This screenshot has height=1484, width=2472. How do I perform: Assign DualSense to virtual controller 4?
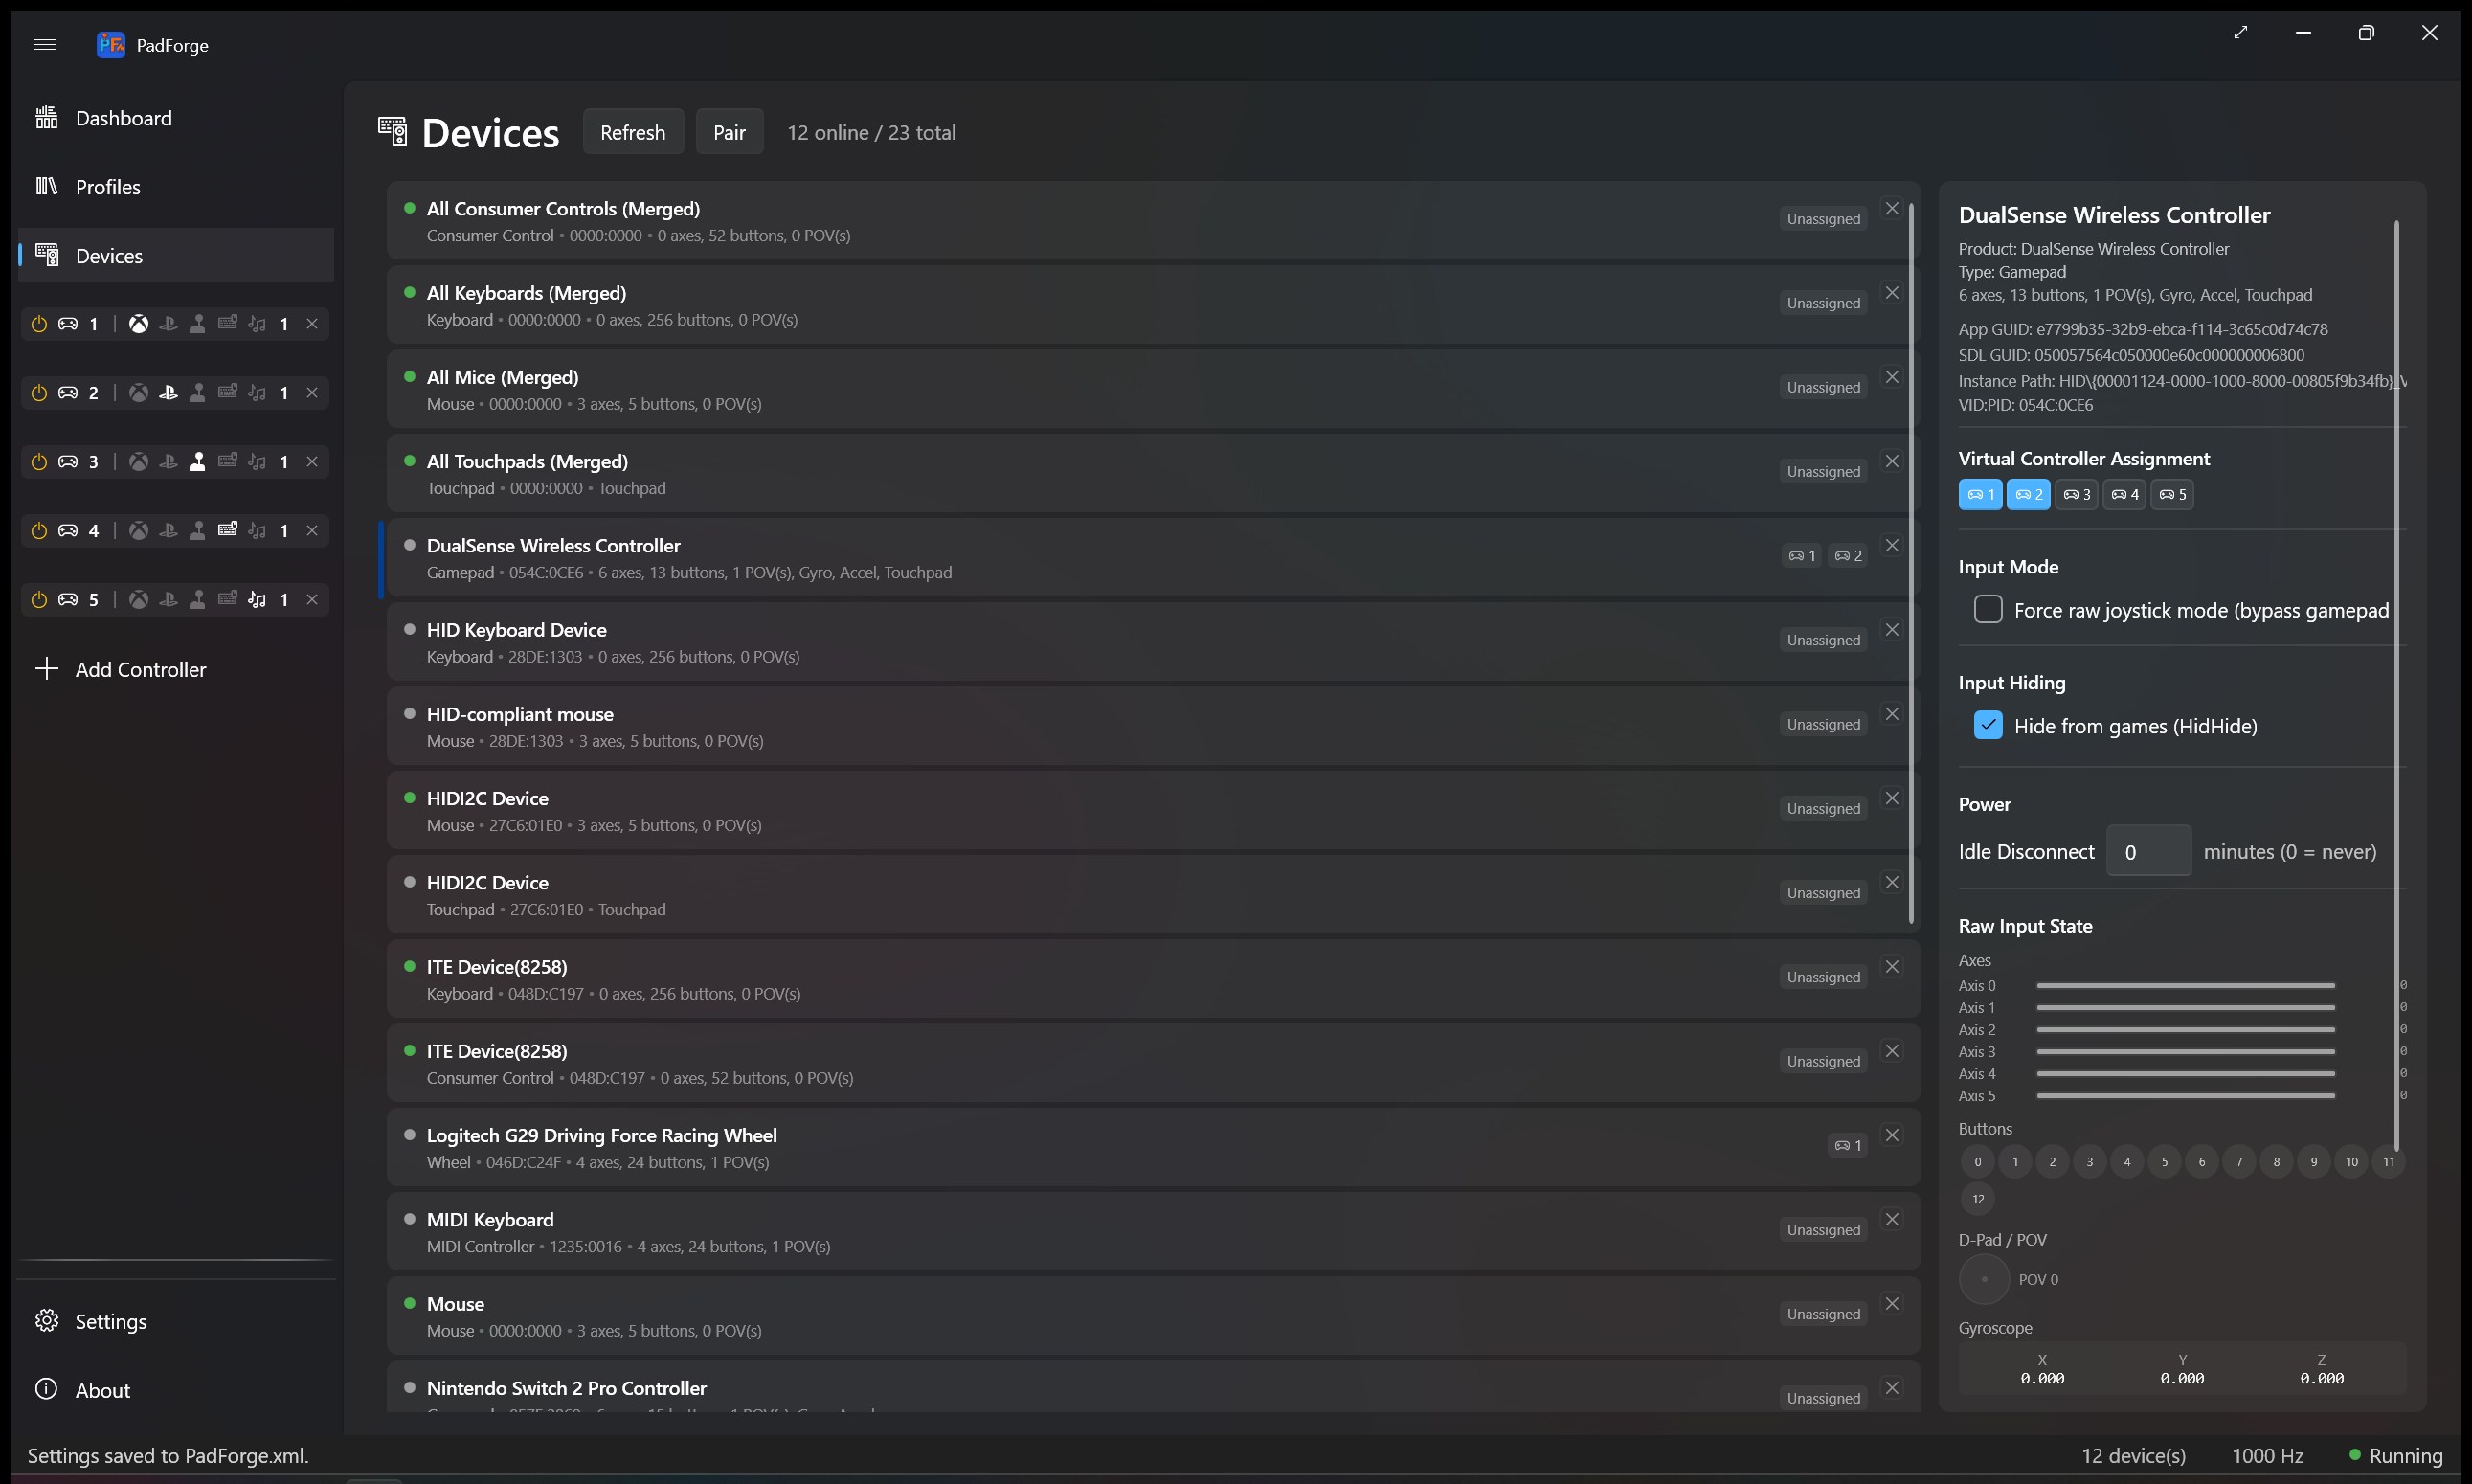(2124, 494)
